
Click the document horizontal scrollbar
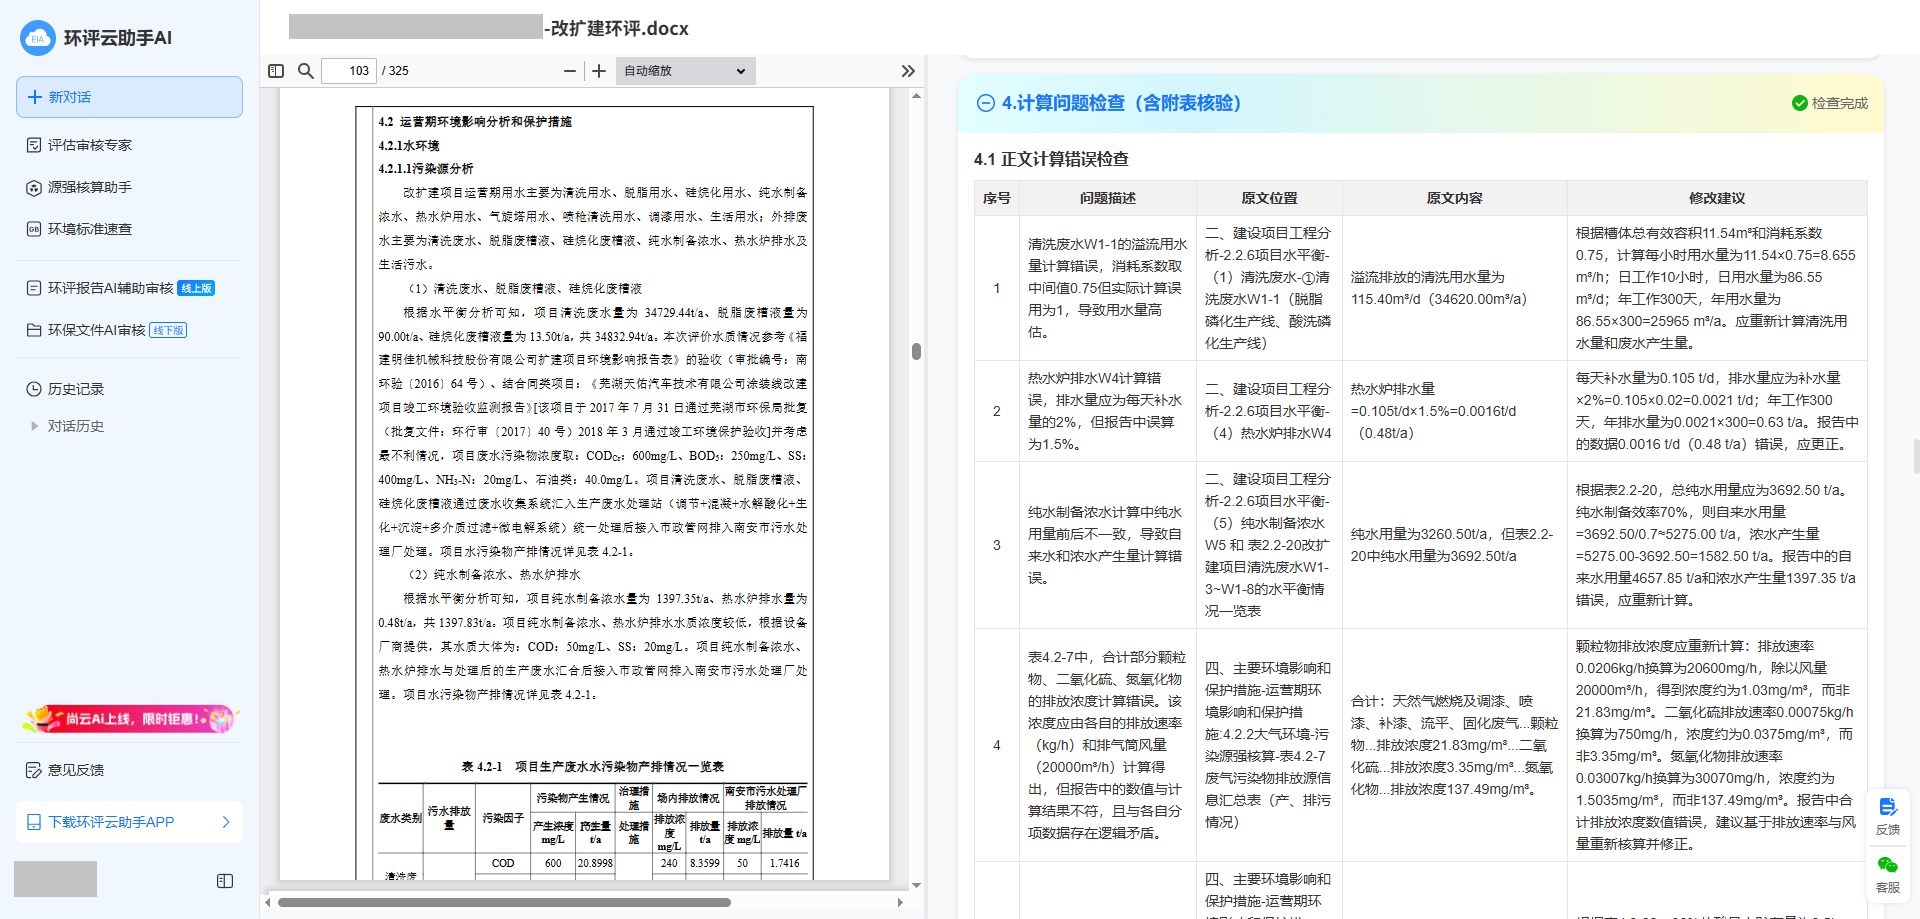coord(504,902)
